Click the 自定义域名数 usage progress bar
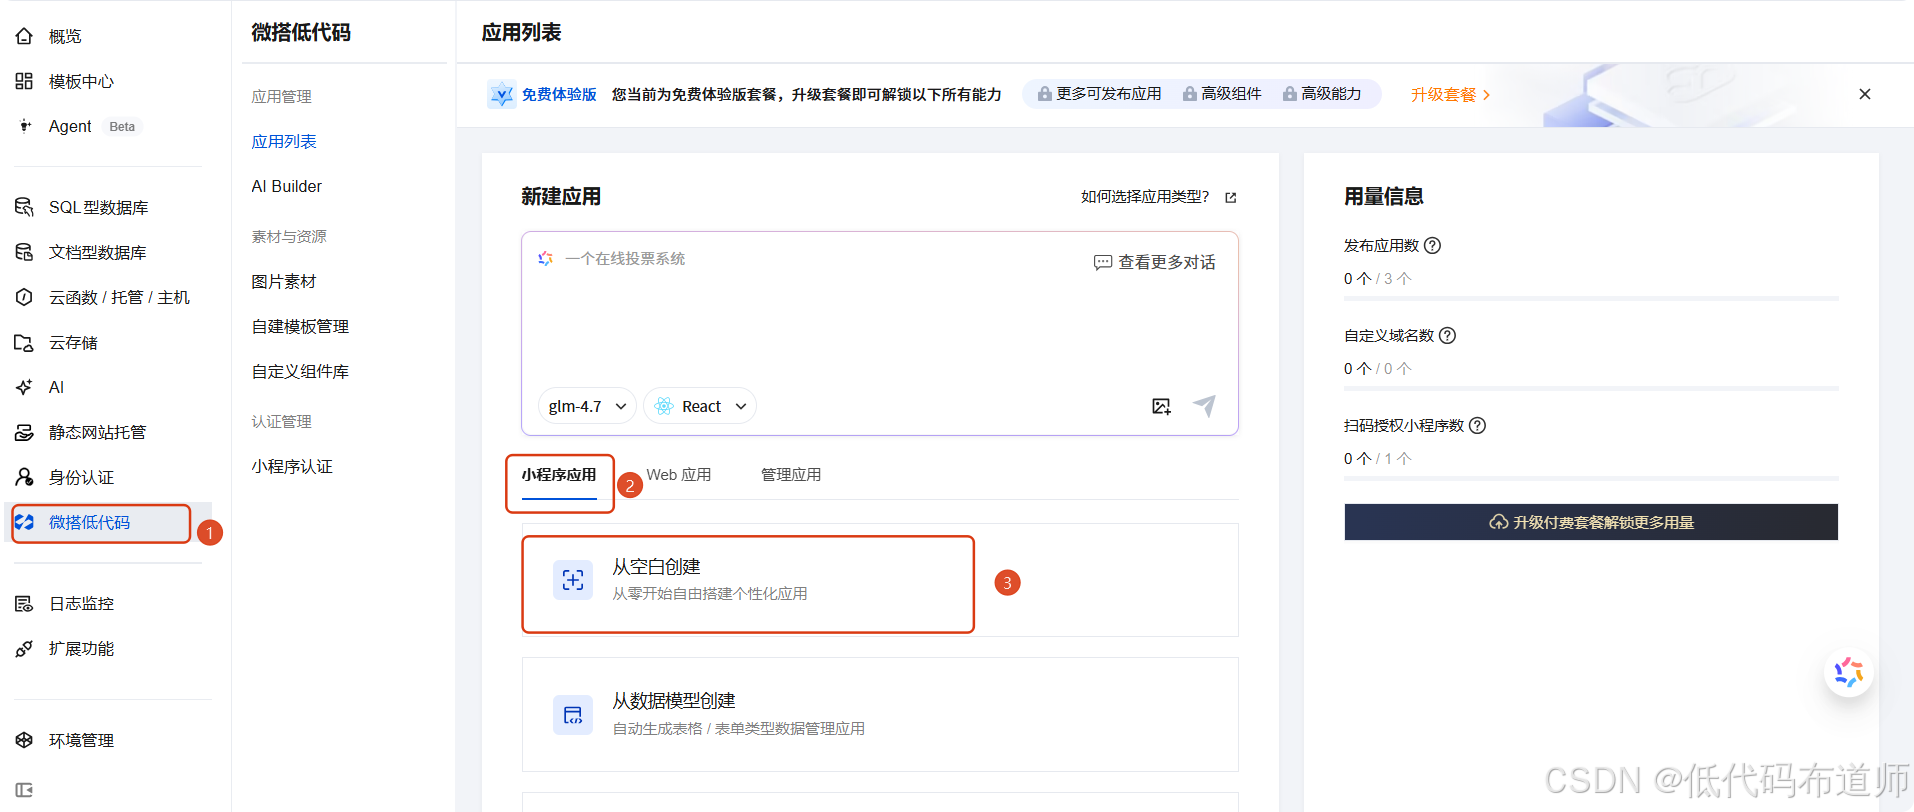 point(1591,388)
